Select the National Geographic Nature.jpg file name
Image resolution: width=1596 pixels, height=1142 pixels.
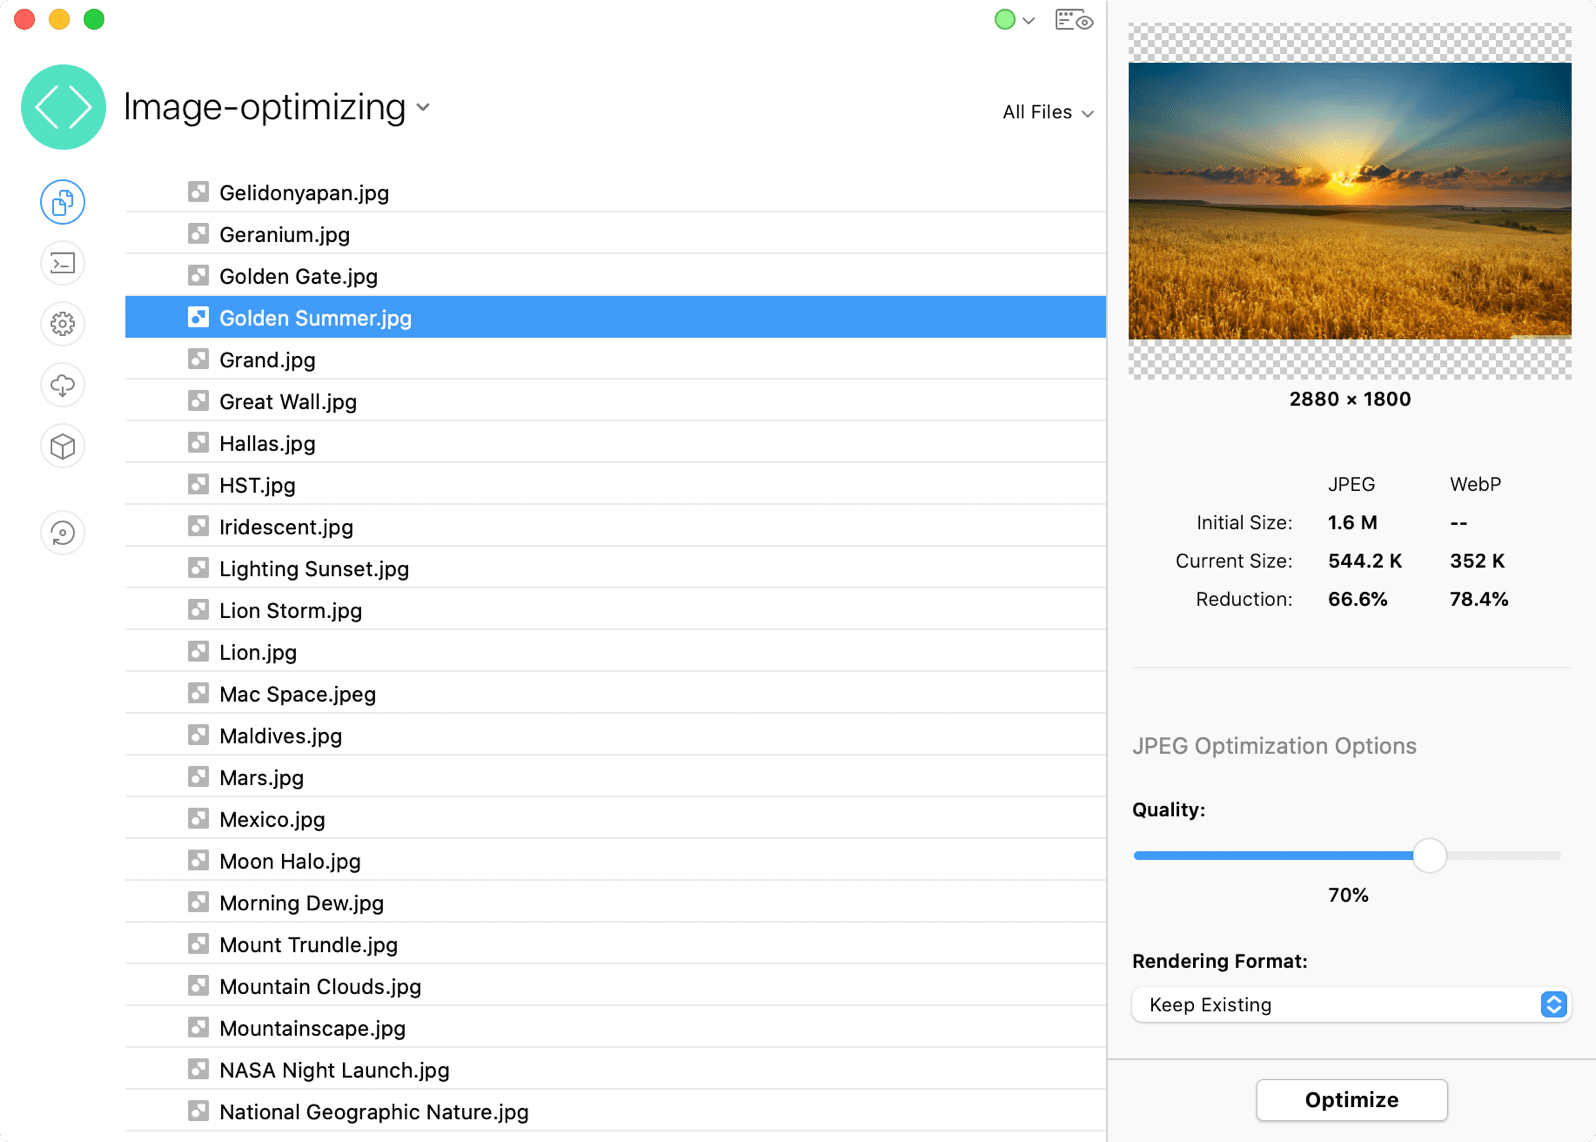[374, 1112]
